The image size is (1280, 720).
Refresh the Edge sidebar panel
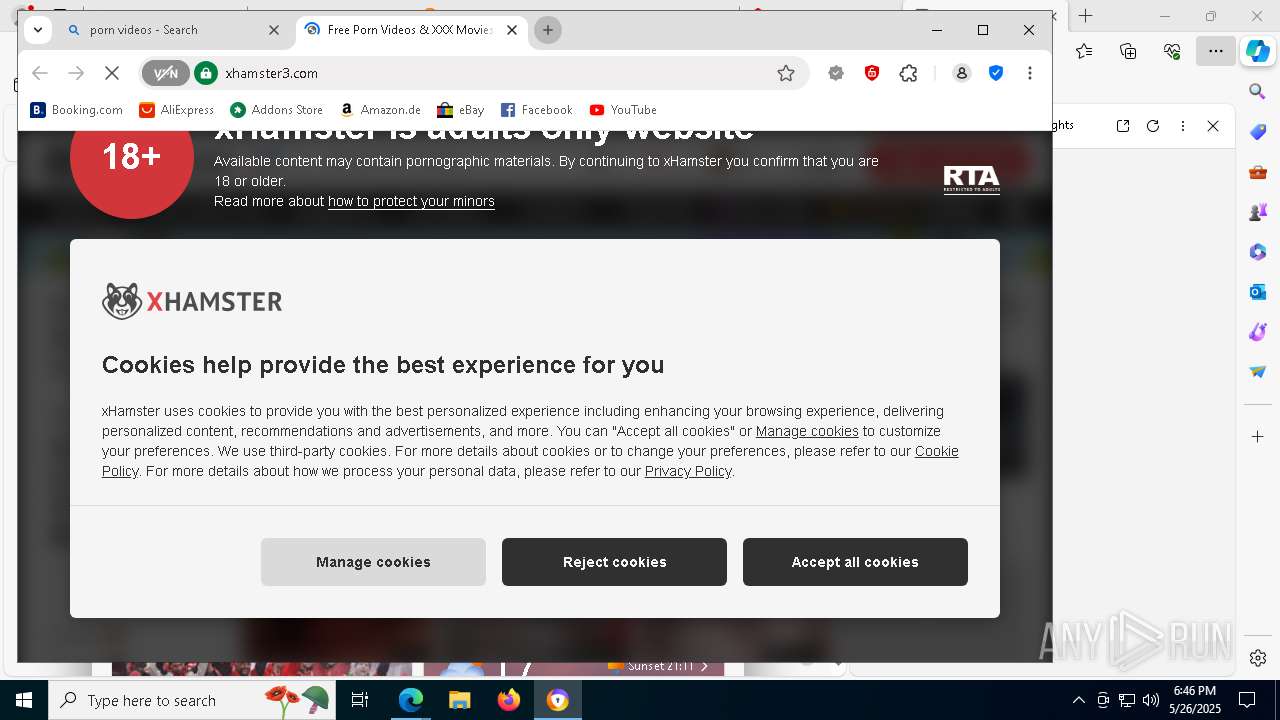[x=1153, y=126]
